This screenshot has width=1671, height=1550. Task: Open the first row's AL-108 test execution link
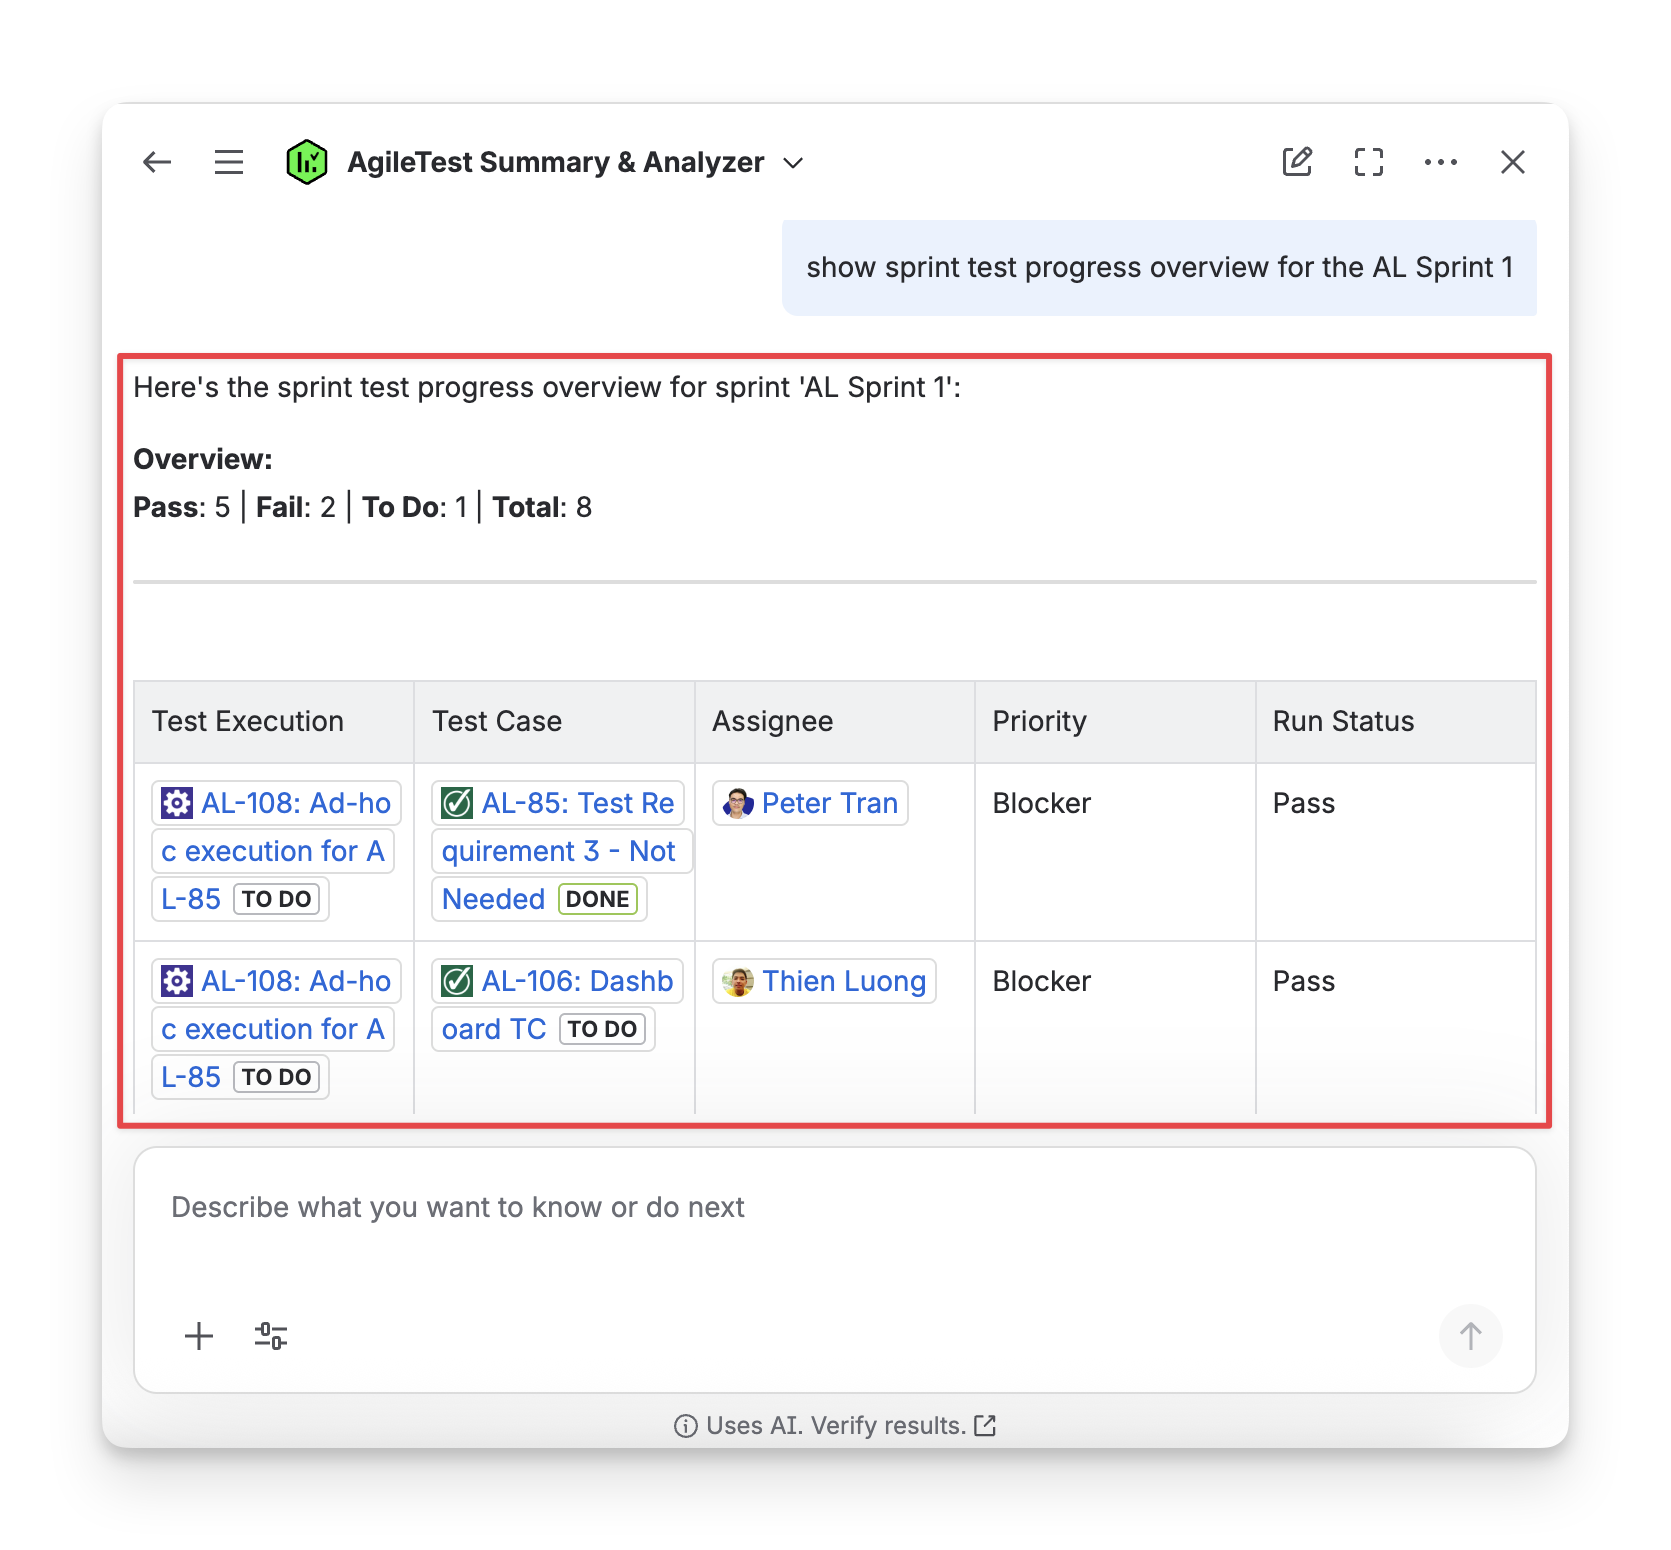tap(295, 803)
